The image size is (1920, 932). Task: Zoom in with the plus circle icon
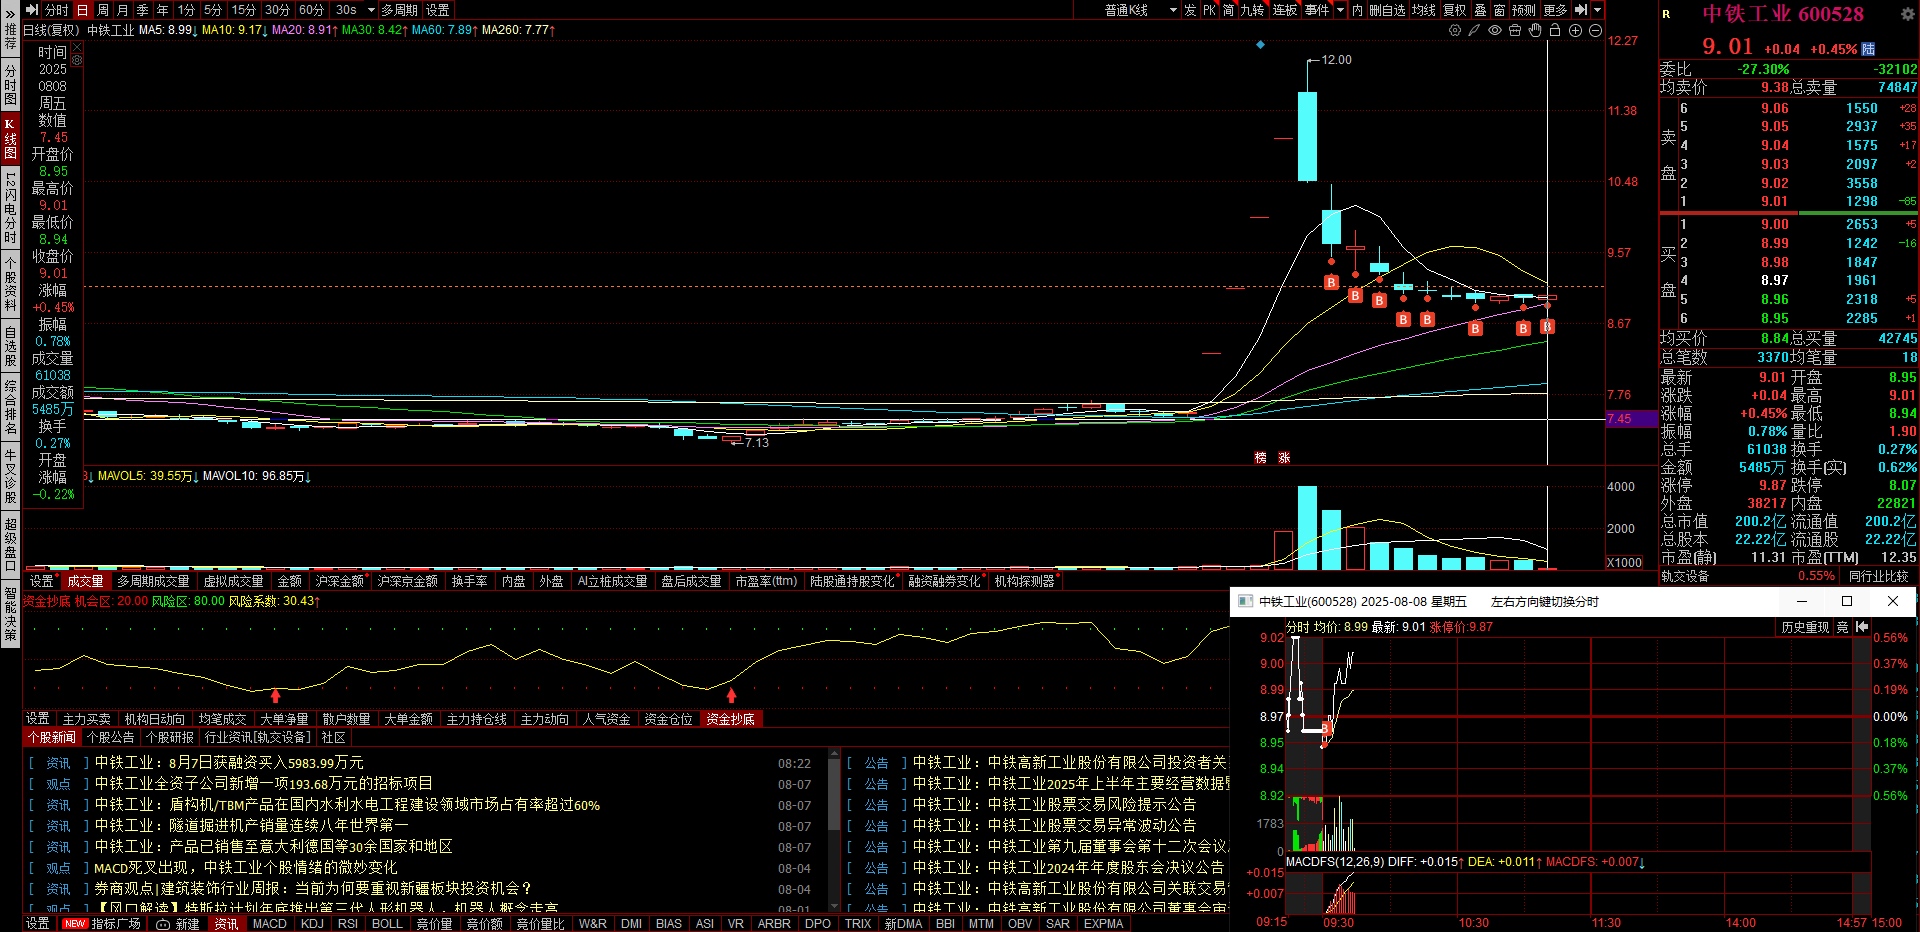[1575, 31]
